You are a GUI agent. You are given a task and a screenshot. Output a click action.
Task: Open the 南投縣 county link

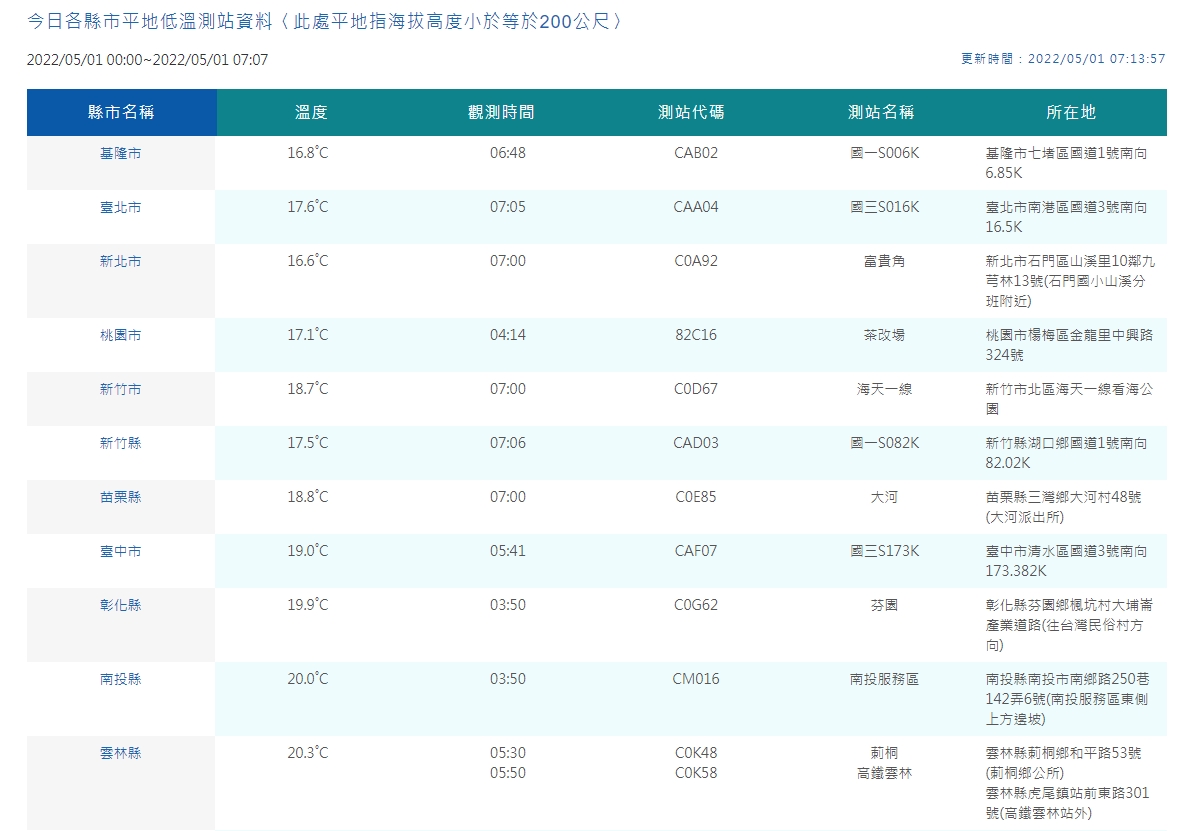[120, 680]
